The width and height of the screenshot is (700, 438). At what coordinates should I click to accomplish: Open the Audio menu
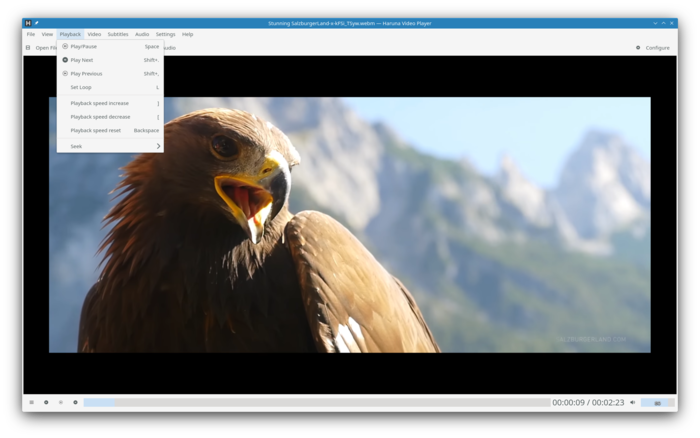point(142,34)
